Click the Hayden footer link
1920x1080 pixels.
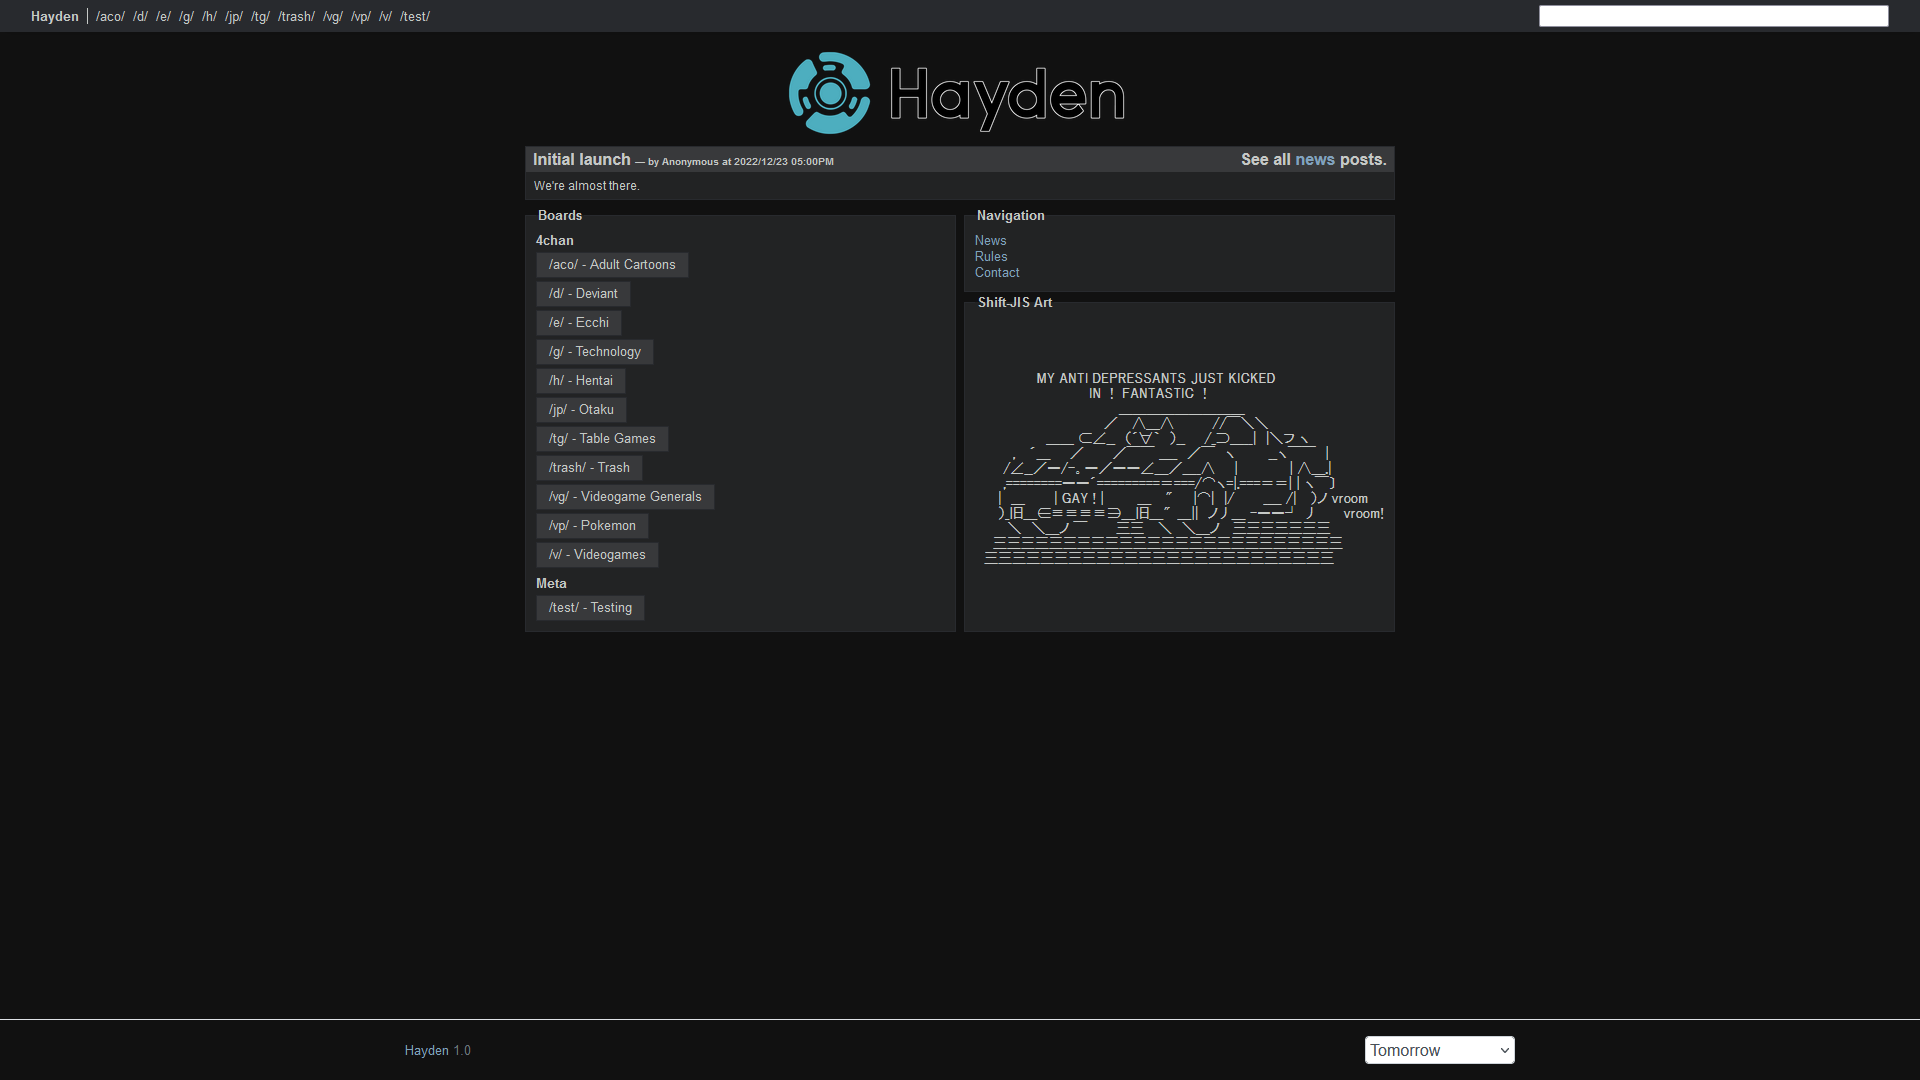(x=426, y=1050)
